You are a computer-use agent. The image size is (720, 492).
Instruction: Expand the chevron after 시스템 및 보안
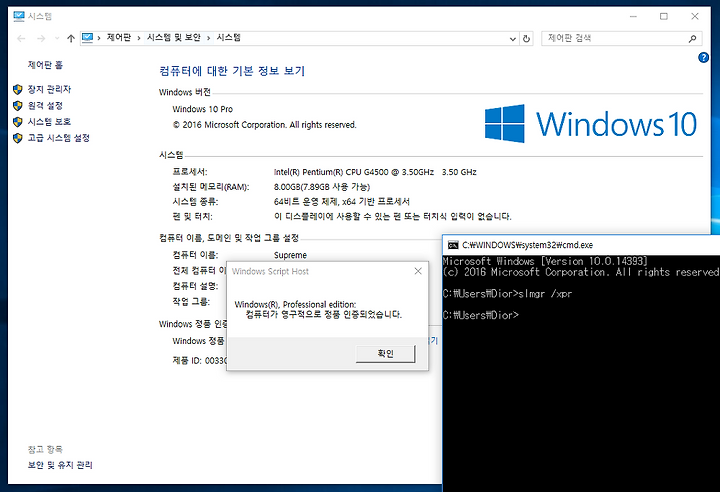point(208,38)
